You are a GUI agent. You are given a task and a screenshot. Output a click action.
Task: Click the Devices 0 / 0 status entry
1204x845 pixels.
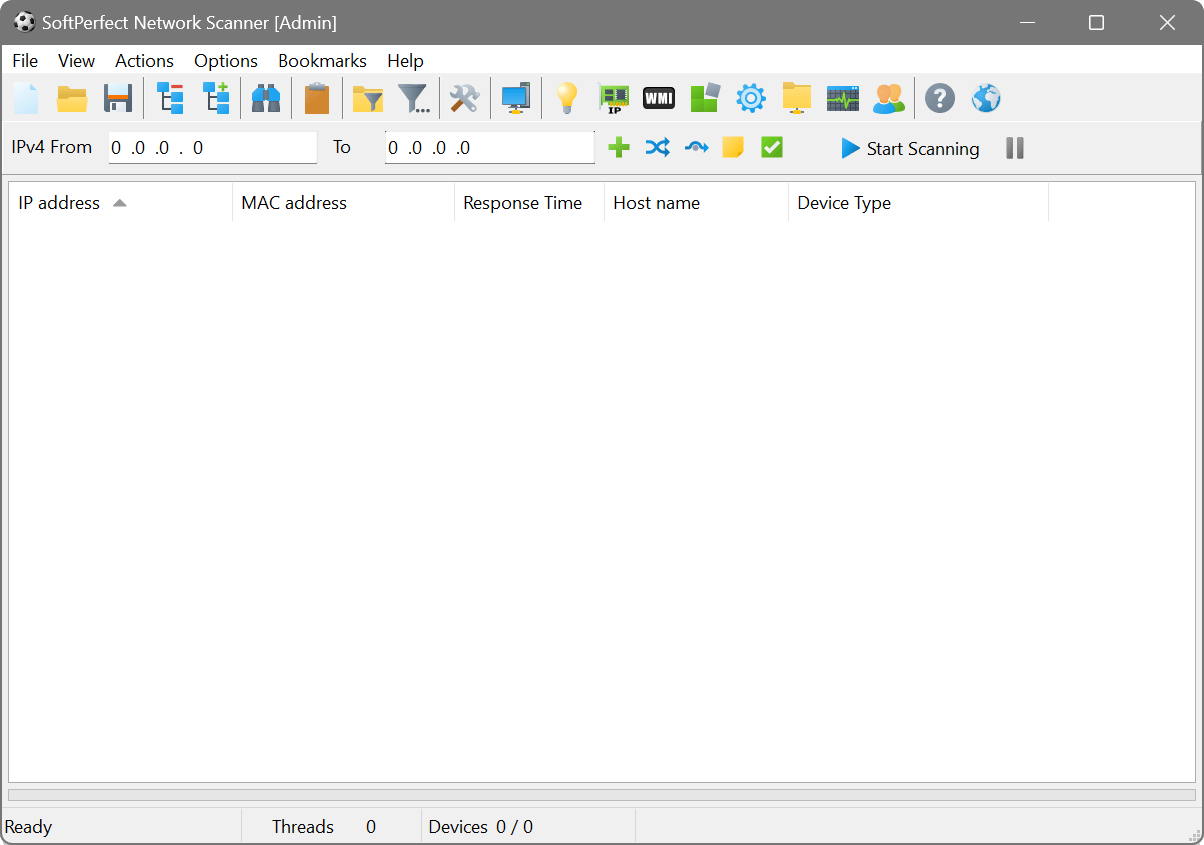[x=481, y=827]
